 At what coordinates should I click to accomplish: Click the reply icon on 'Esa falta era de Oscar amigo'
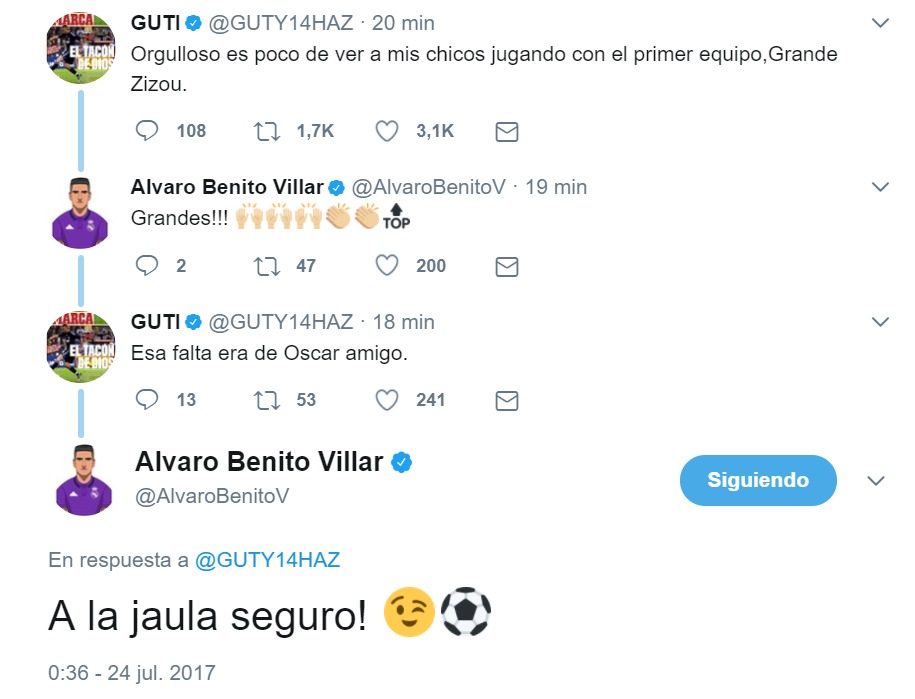(x=147, y=399)
